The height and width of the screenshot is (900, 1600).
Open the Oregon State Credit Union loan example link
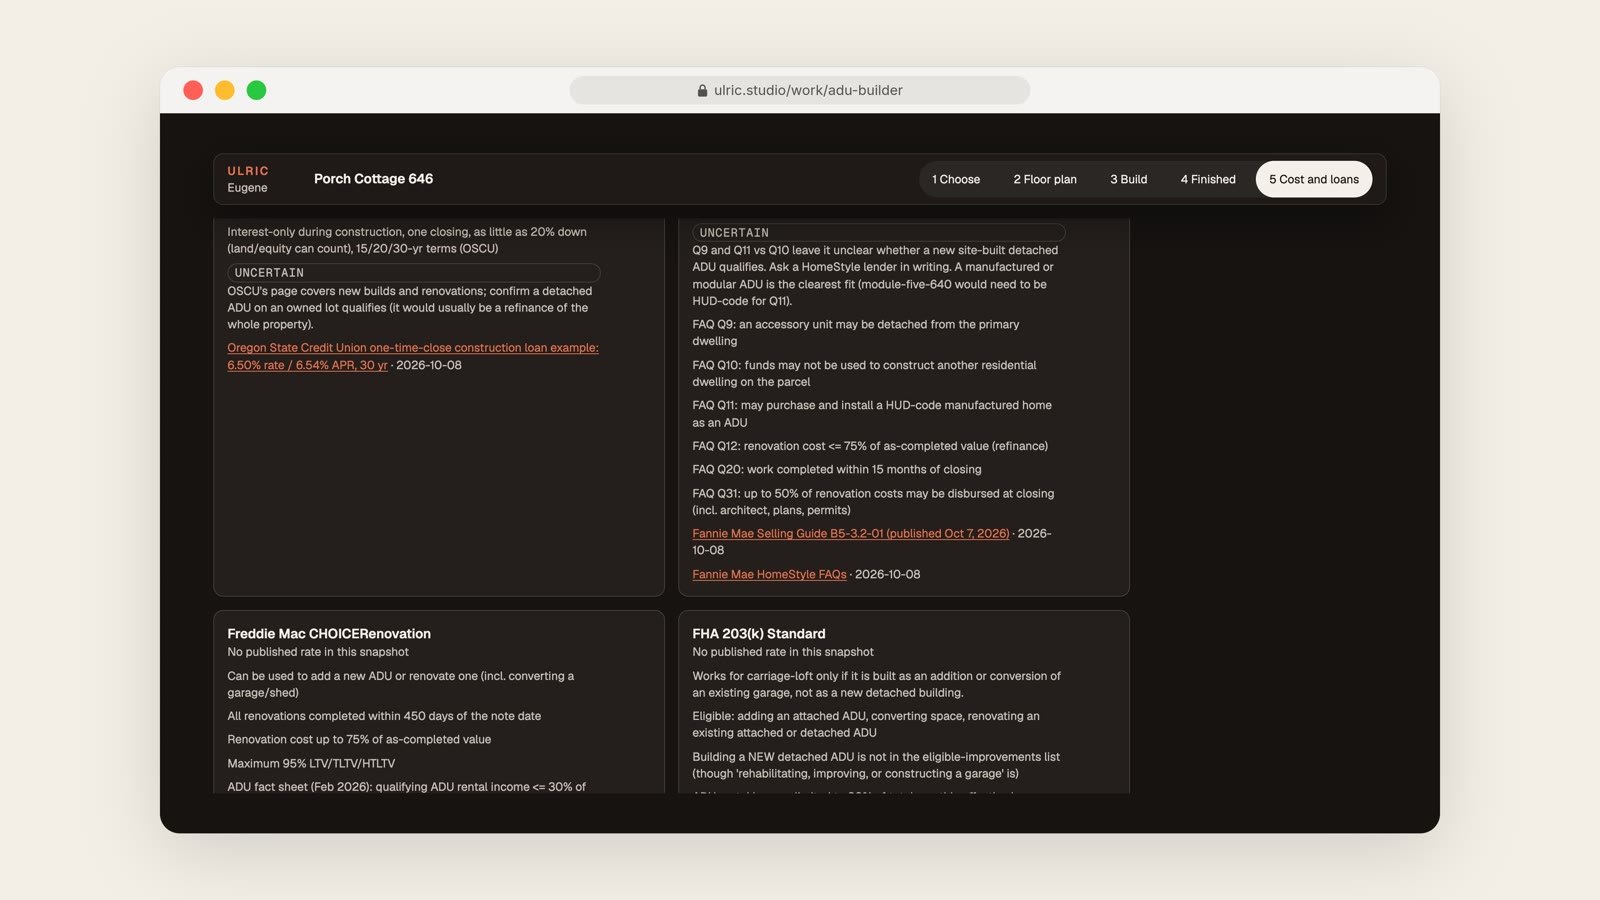[x=413, y=356]
